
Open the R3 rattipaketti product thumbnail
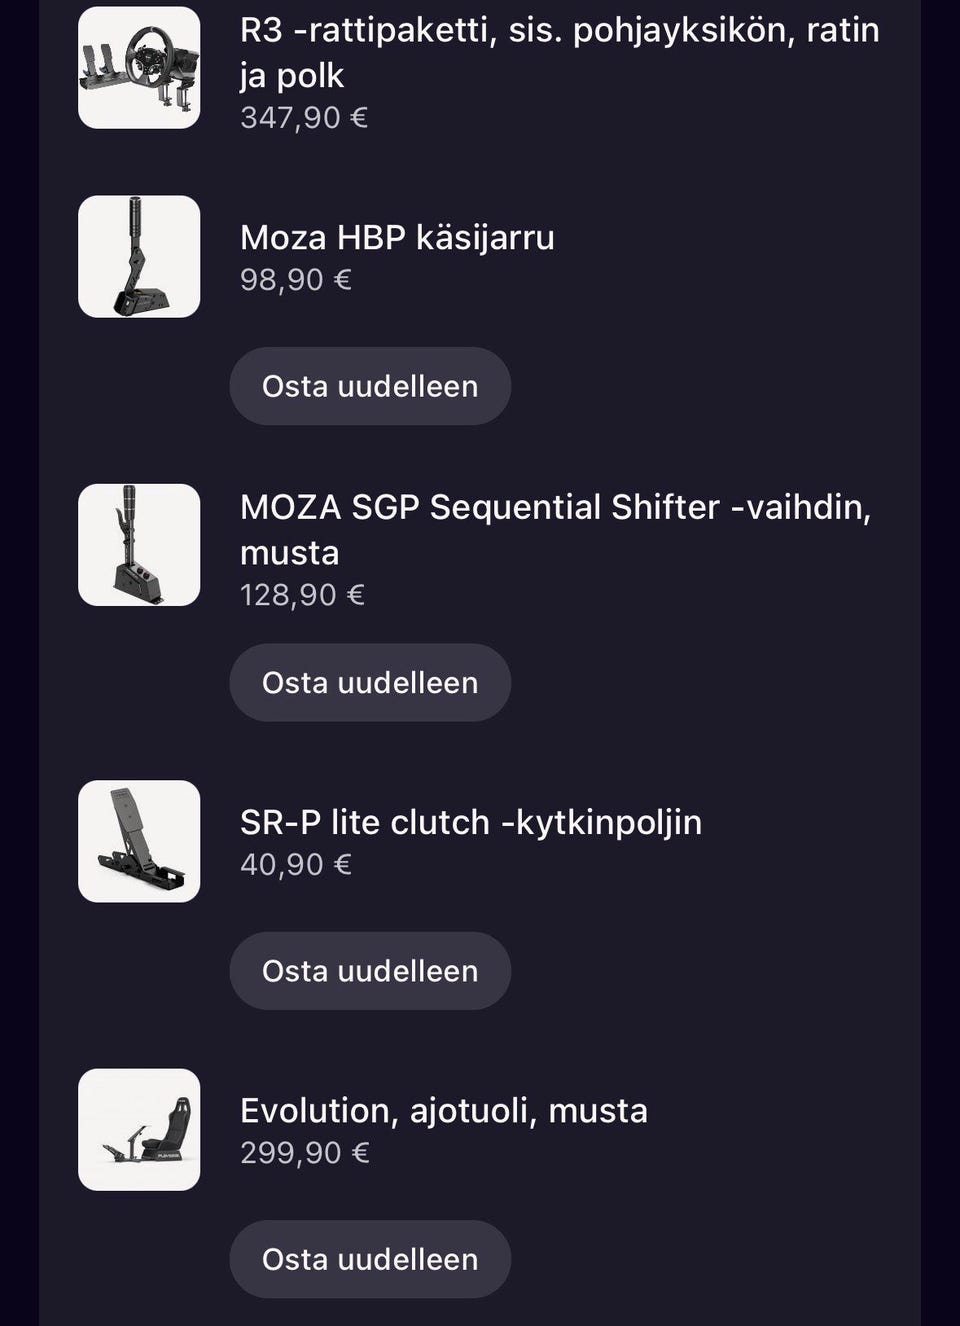(139, 68)
